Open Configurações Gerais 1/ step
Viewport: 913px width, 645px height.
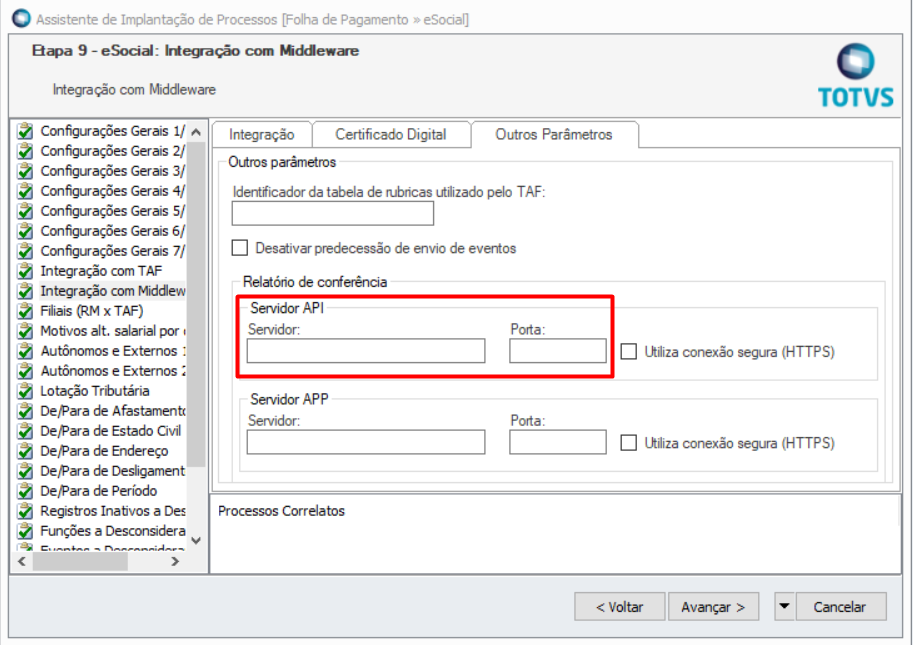[112, 131]
